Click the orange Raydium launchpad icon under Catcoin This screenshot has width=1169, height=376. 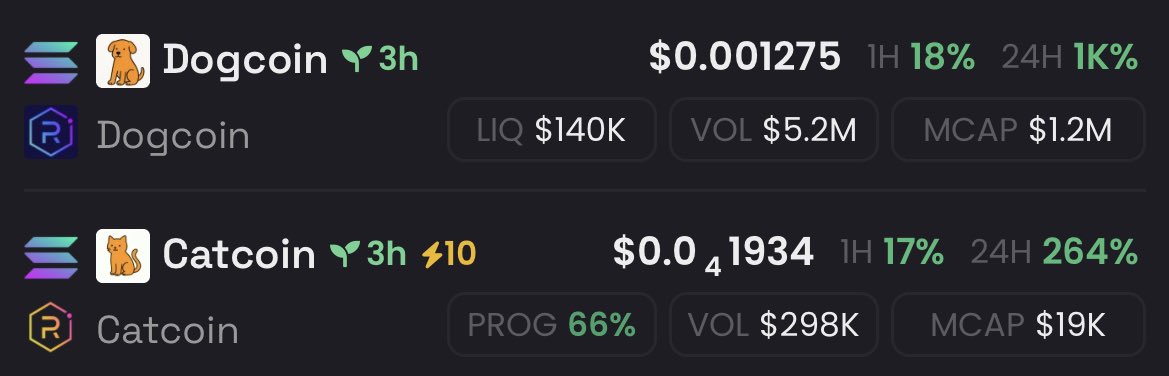click(51, 327)
